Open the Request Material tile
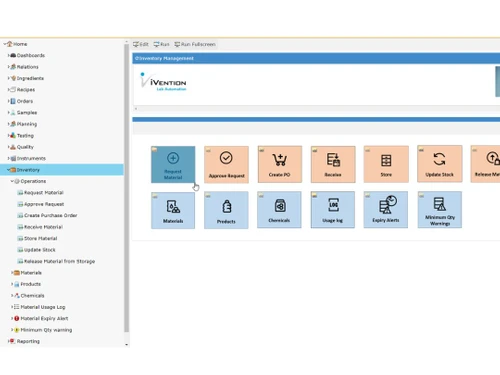This screenshot has height=375, width=500. 173,164
